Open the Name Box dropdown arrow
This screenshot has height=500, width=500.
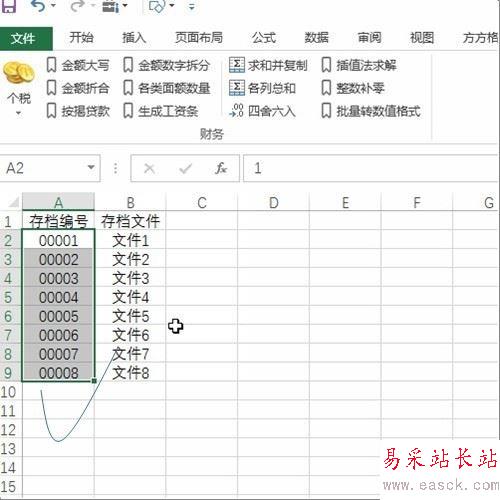[91, 167]
